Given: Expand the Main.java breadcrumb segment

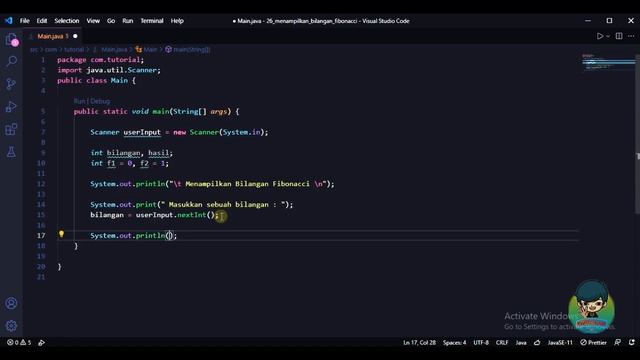Looking at the screenshot, I should click(x=110, y=49).
